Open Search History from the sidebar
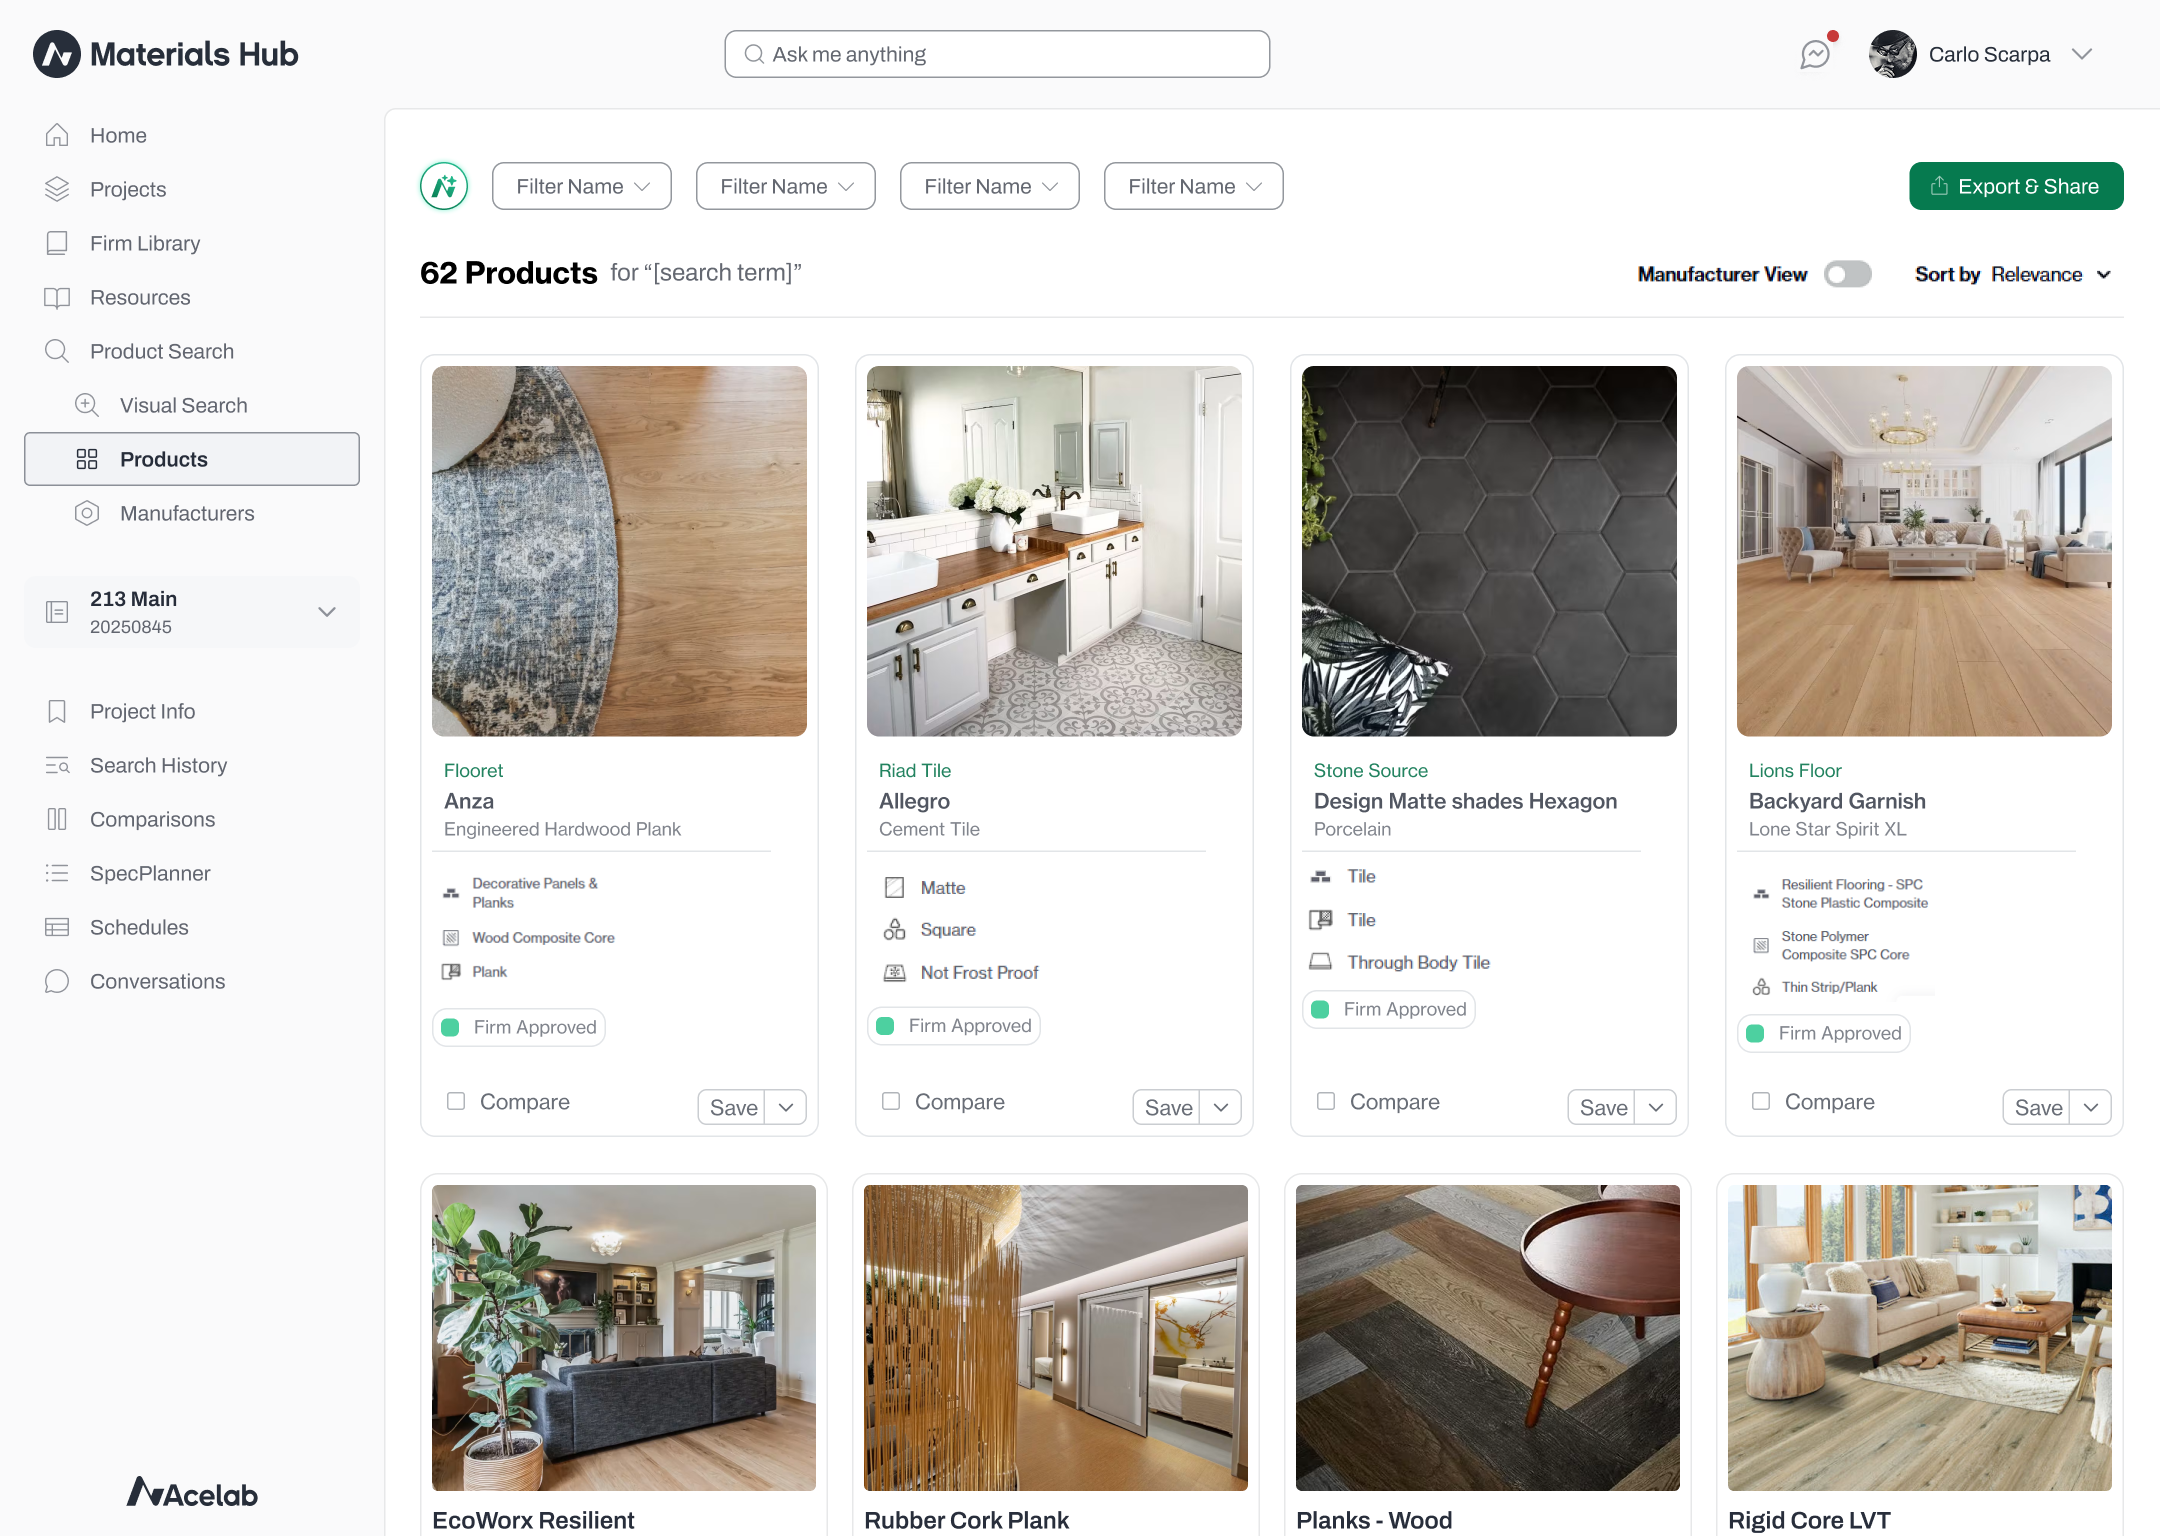The width and height of the screenshot is (2160, 1536). [159, 764]
